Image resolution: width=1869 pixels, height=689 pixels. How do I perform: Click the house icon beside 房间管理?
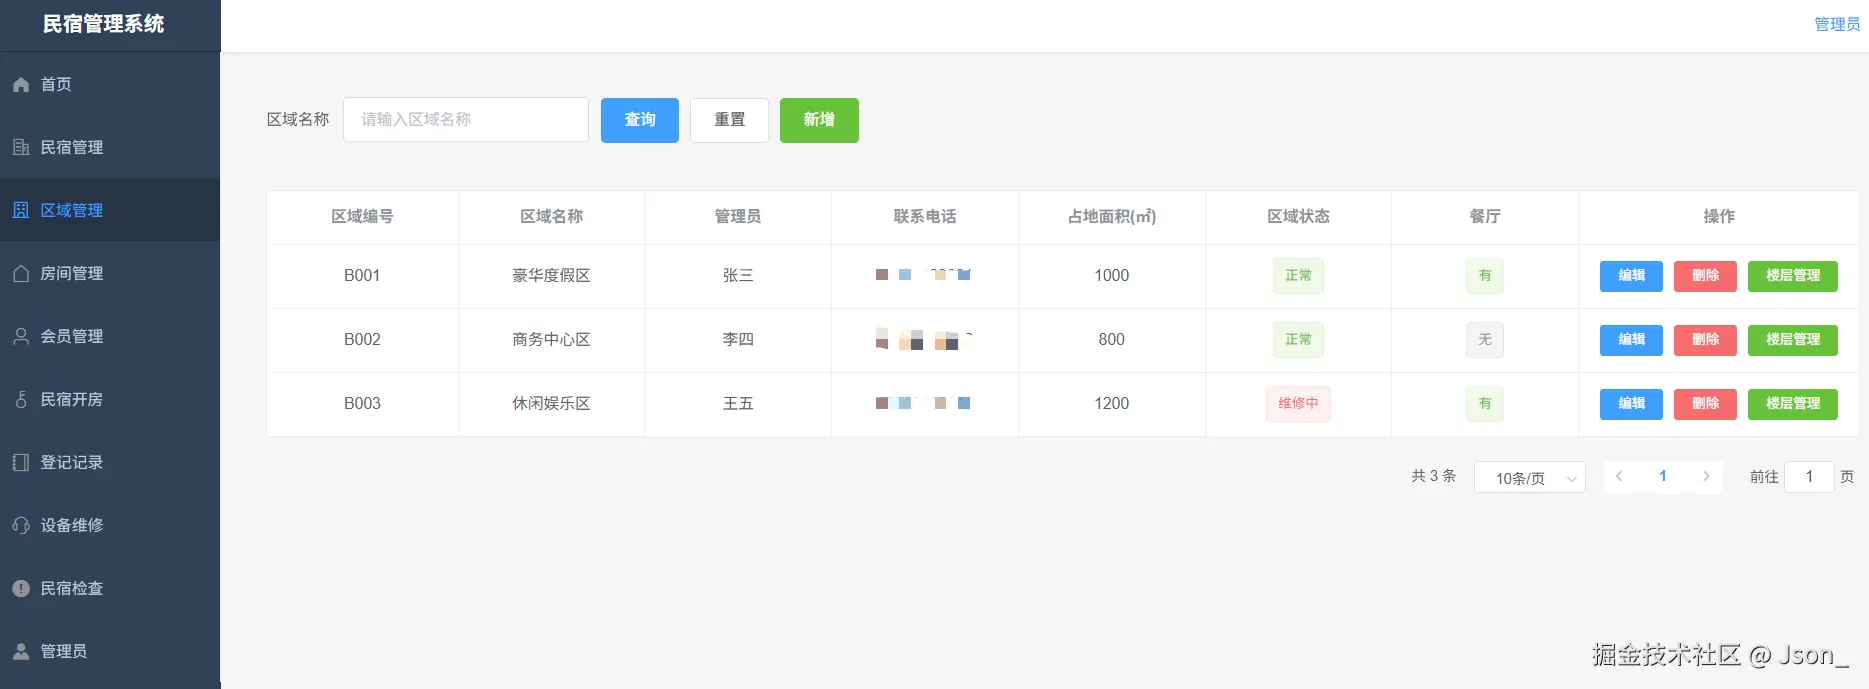tap(21, 274)
